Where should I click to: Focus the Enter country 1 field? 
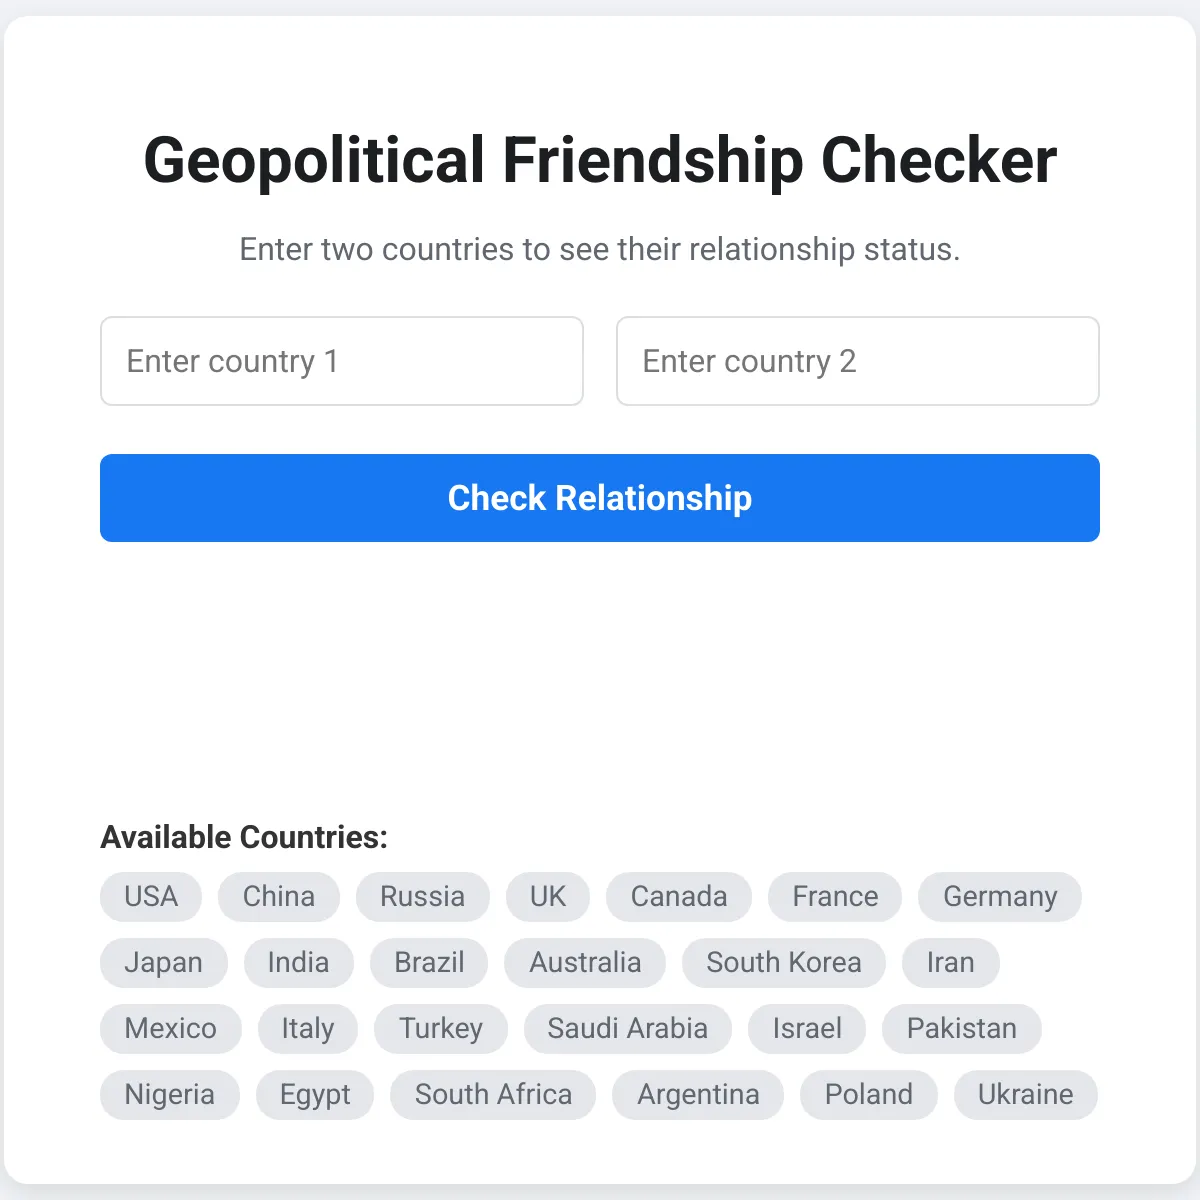pos(342,361)
